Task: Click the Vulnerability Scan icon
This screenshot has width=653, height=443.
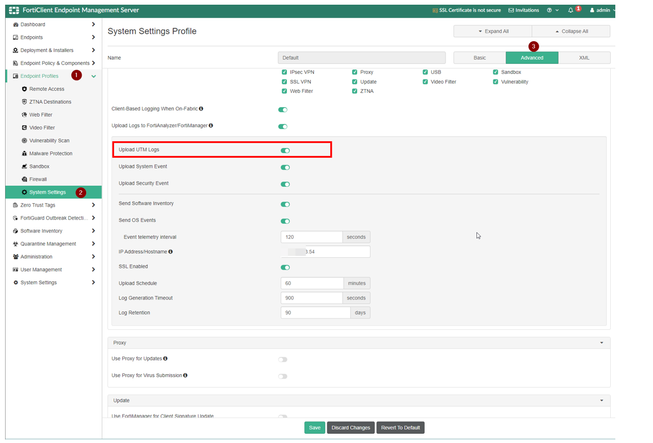Action: tap(24, 141)
